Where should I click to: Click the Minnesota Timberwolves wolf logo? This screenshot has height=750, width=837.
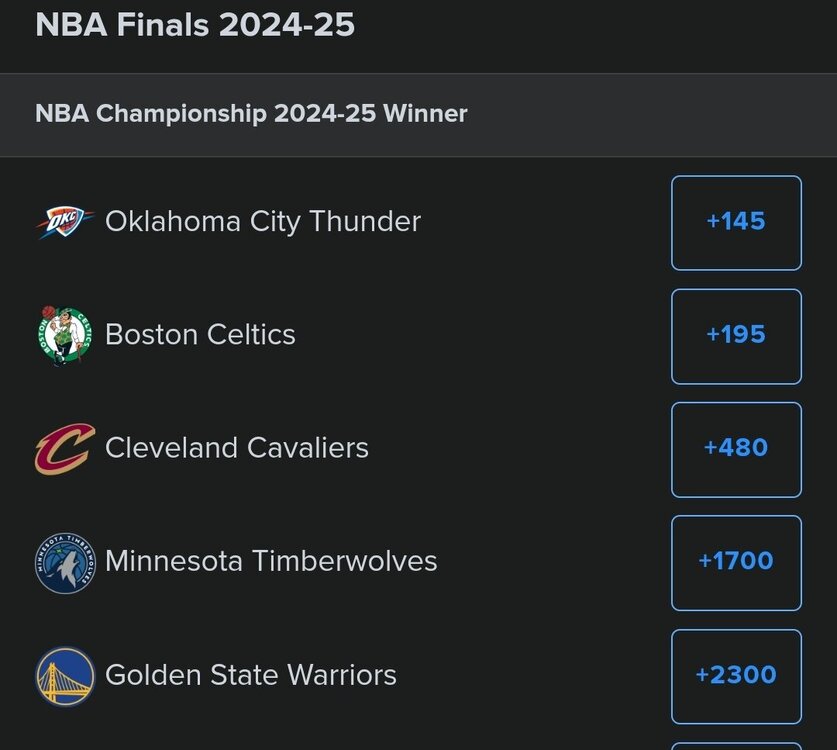coord(65,562)
